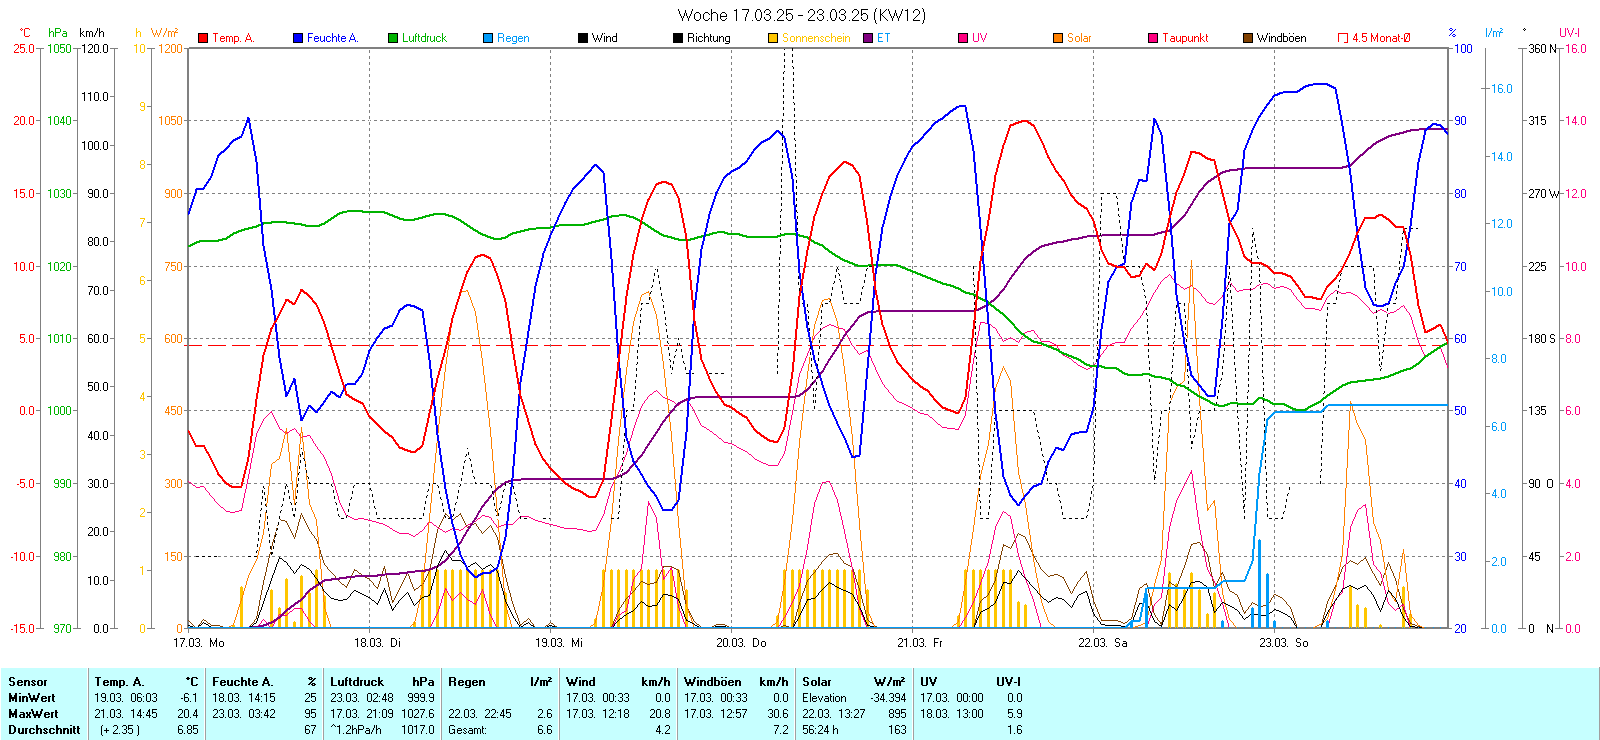1600x740 pixels.
Task: Click the blue Feuchte A. legend marker
Action: pyautogui.click(x=298, y=38)
